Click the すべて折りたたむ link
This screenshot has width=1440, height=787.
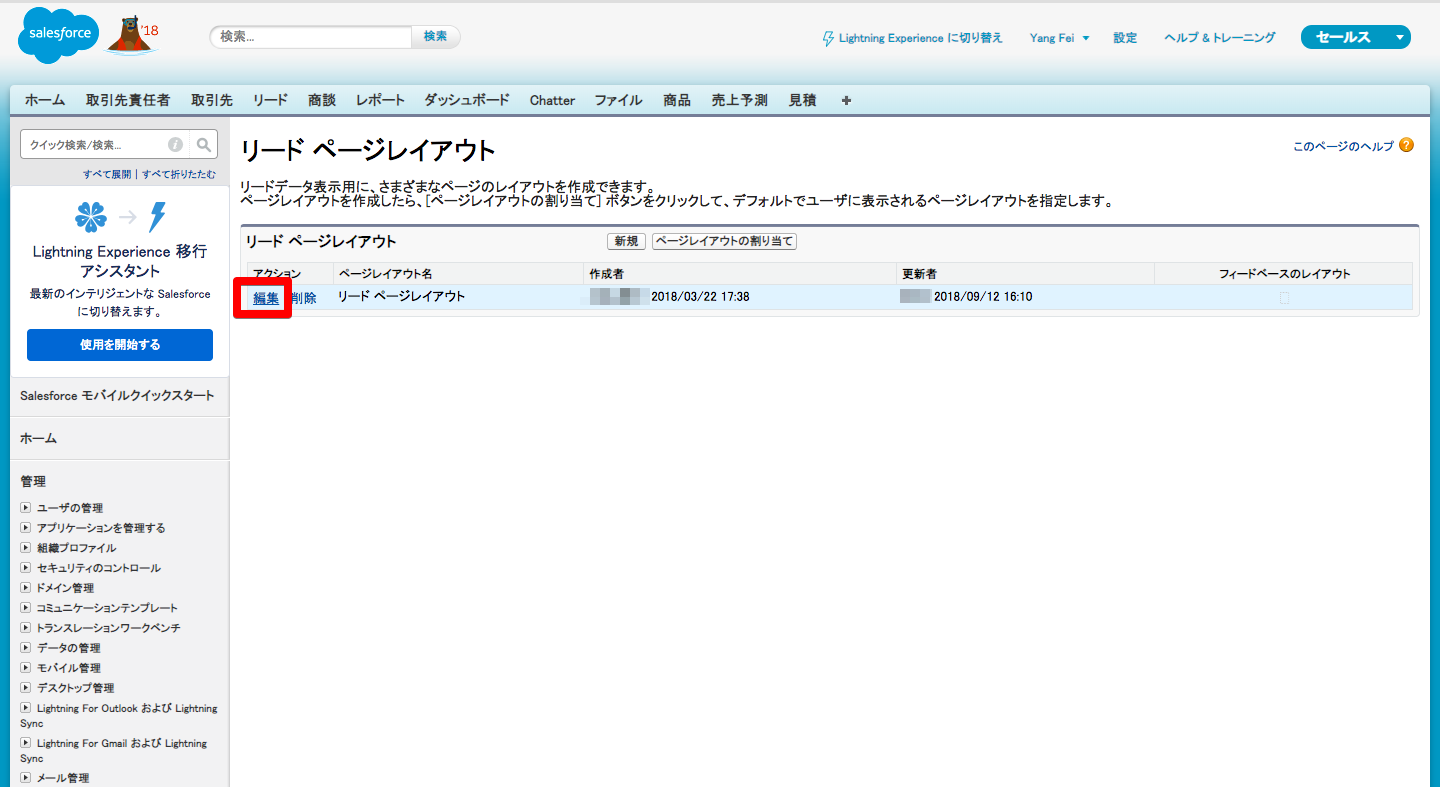[178, 174]
